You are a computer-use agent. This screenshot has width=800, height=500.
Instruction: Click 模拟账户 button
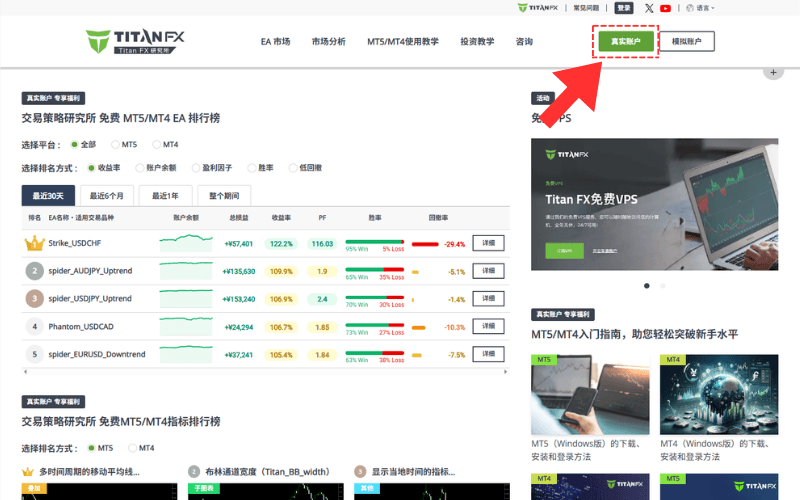coord(687,41)
